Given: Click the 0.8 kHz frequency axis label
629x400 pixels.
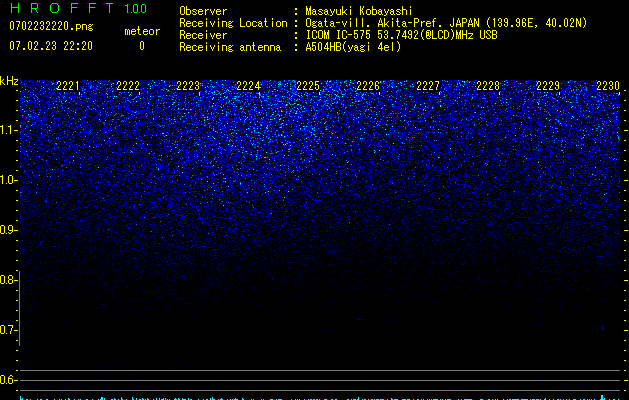Looking at the screenshot, I should [x=8, y=280].
